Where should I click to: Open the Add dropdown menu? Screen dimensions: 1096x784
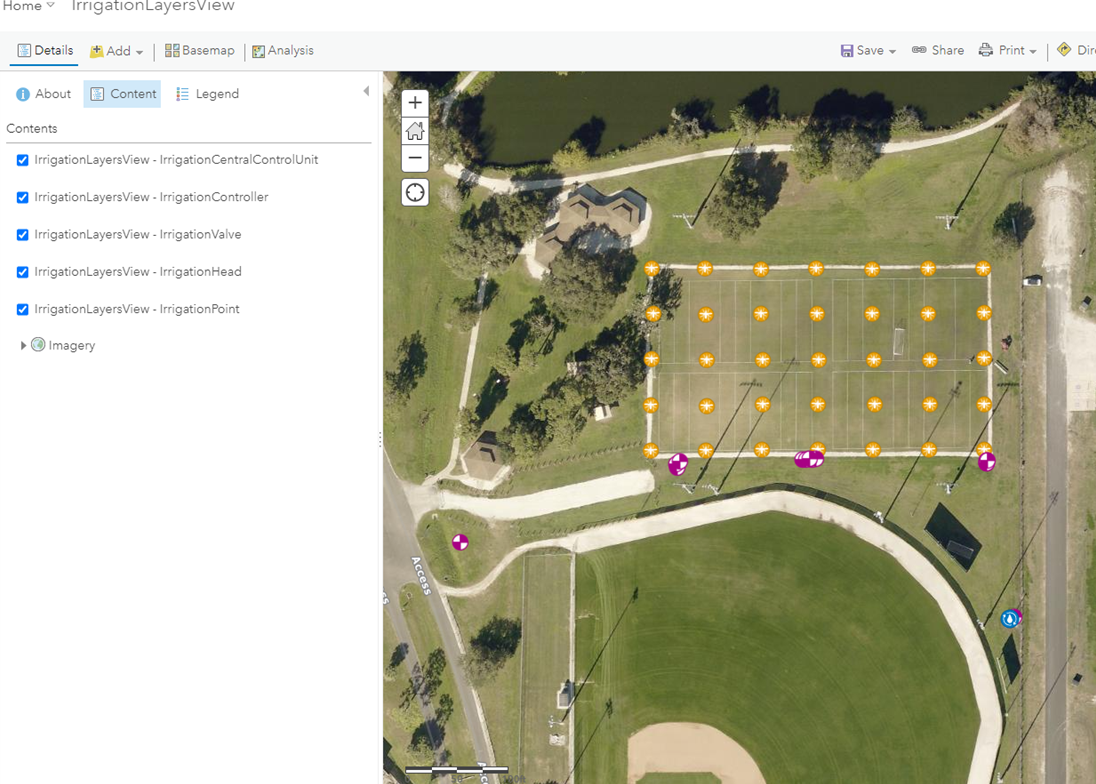[x=114, y=50]
